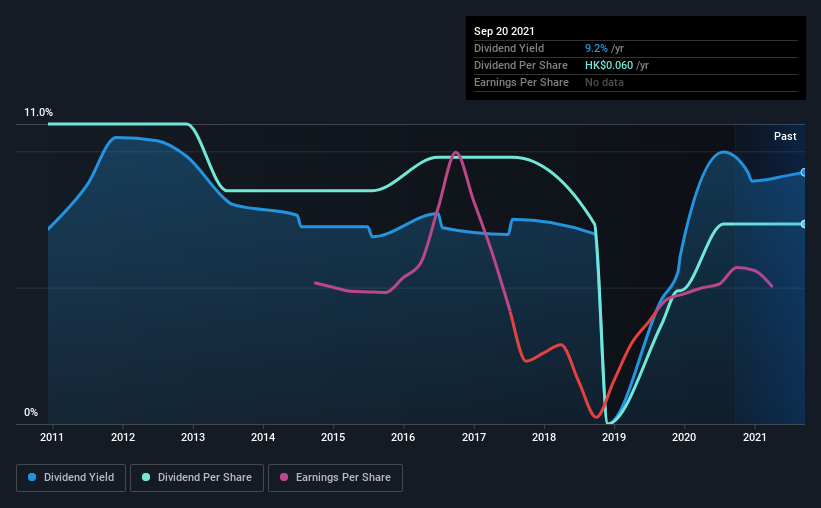Click the 2018 x-axis label
This screenshot has width=821, height=508.
click(544, 437)
